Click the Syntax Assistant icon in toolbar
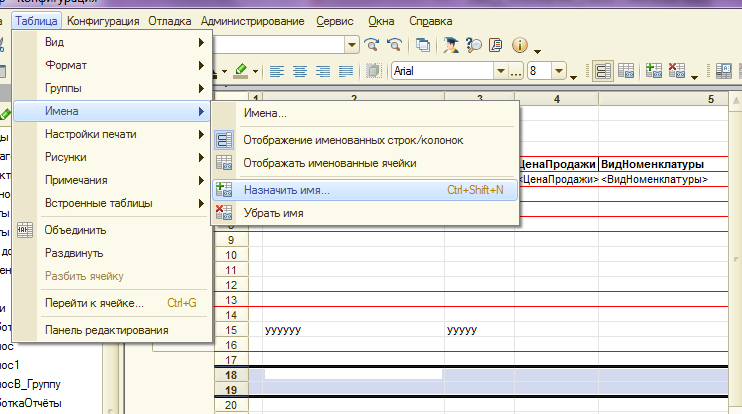This screenshot has height=414, width=742. (450, 45)
